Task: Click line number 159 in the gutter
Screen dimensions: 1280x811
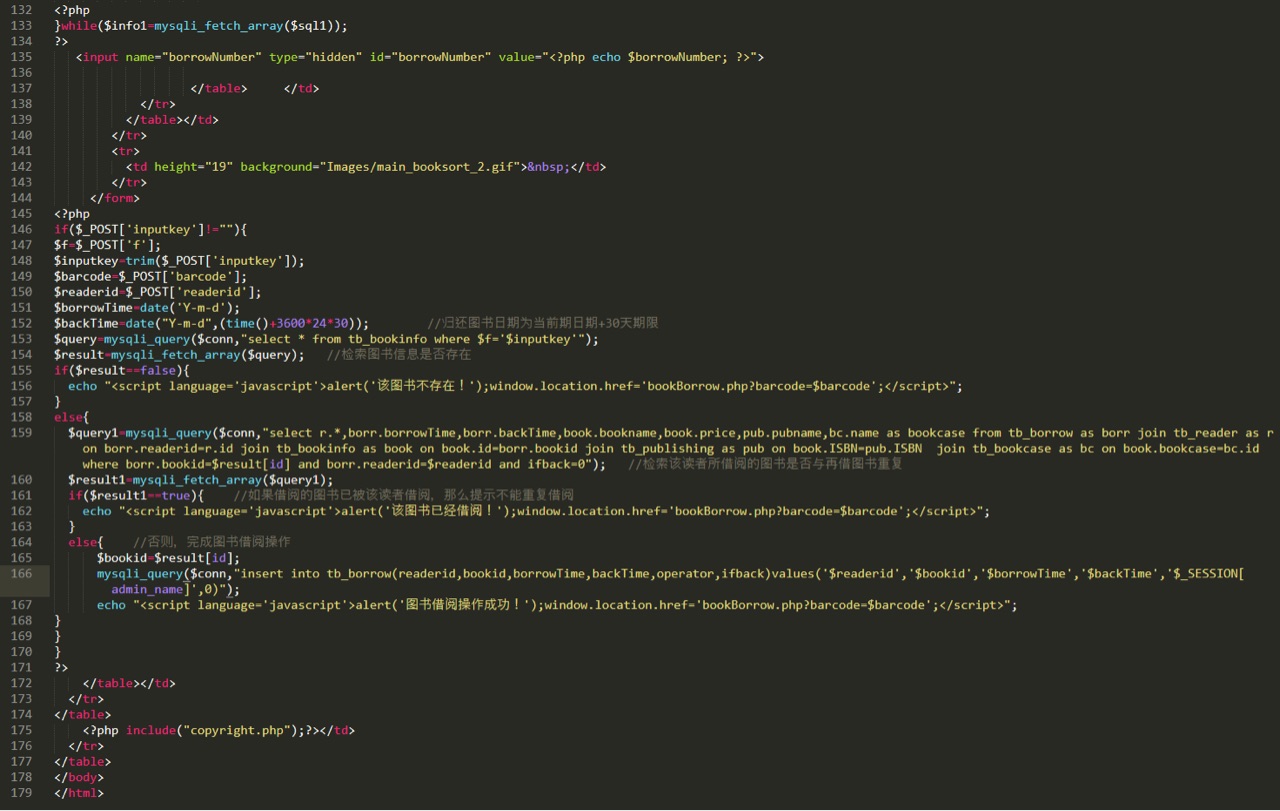Action: 21,433
